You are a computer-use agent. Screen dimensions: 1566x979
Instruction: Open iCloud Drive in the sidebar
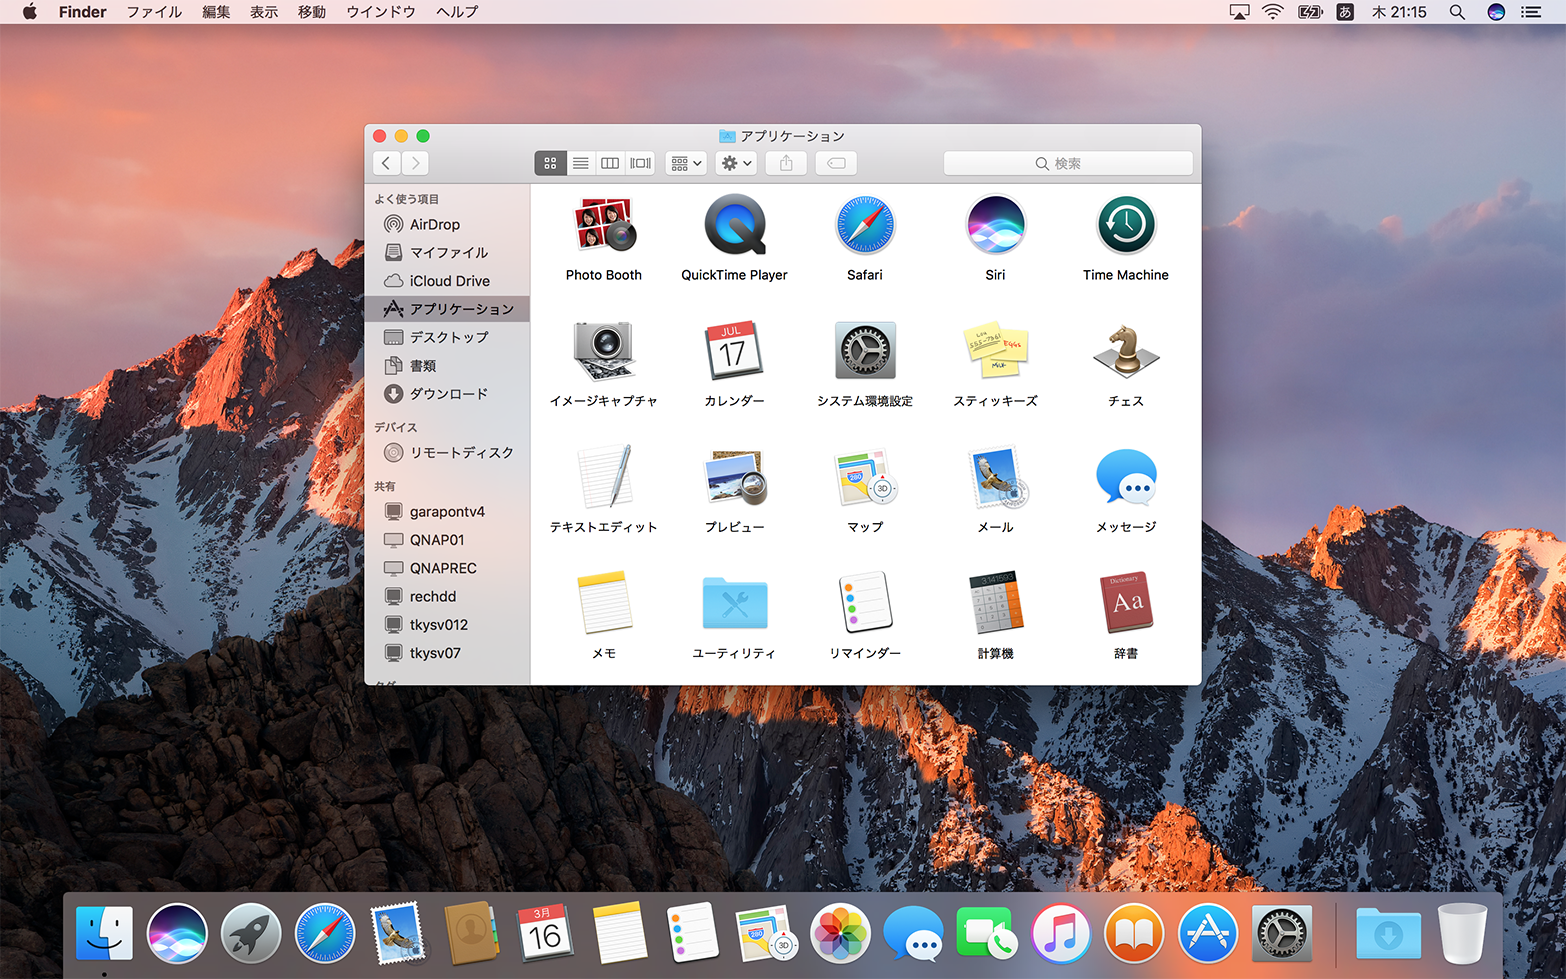447,281
